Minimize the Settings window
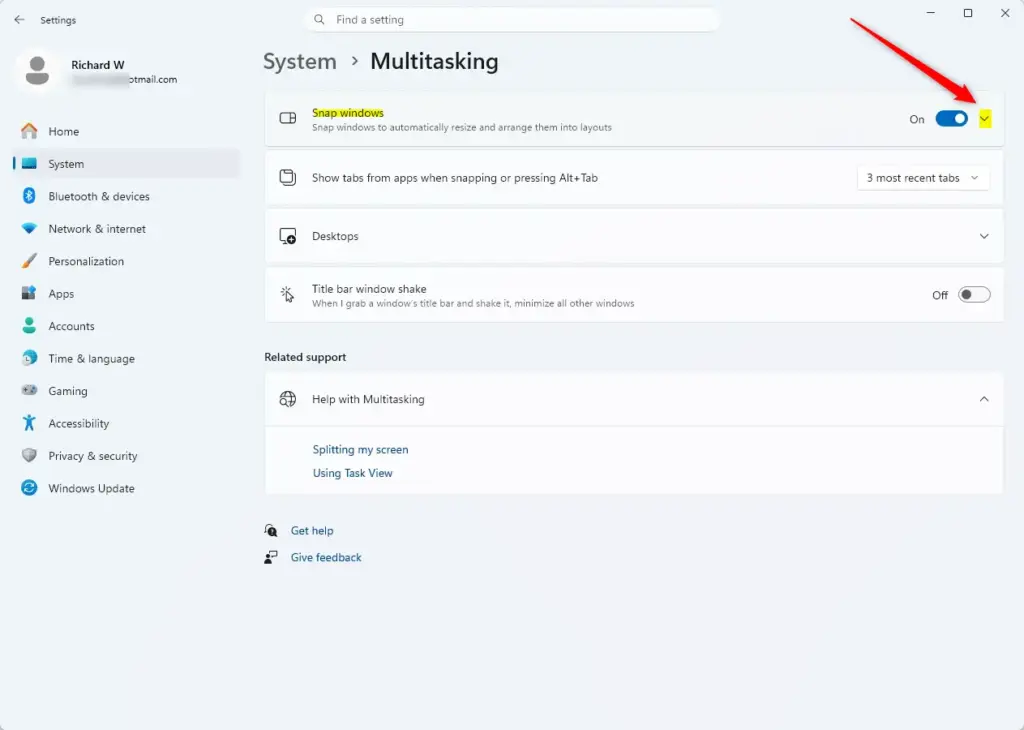 pos(931,13)
